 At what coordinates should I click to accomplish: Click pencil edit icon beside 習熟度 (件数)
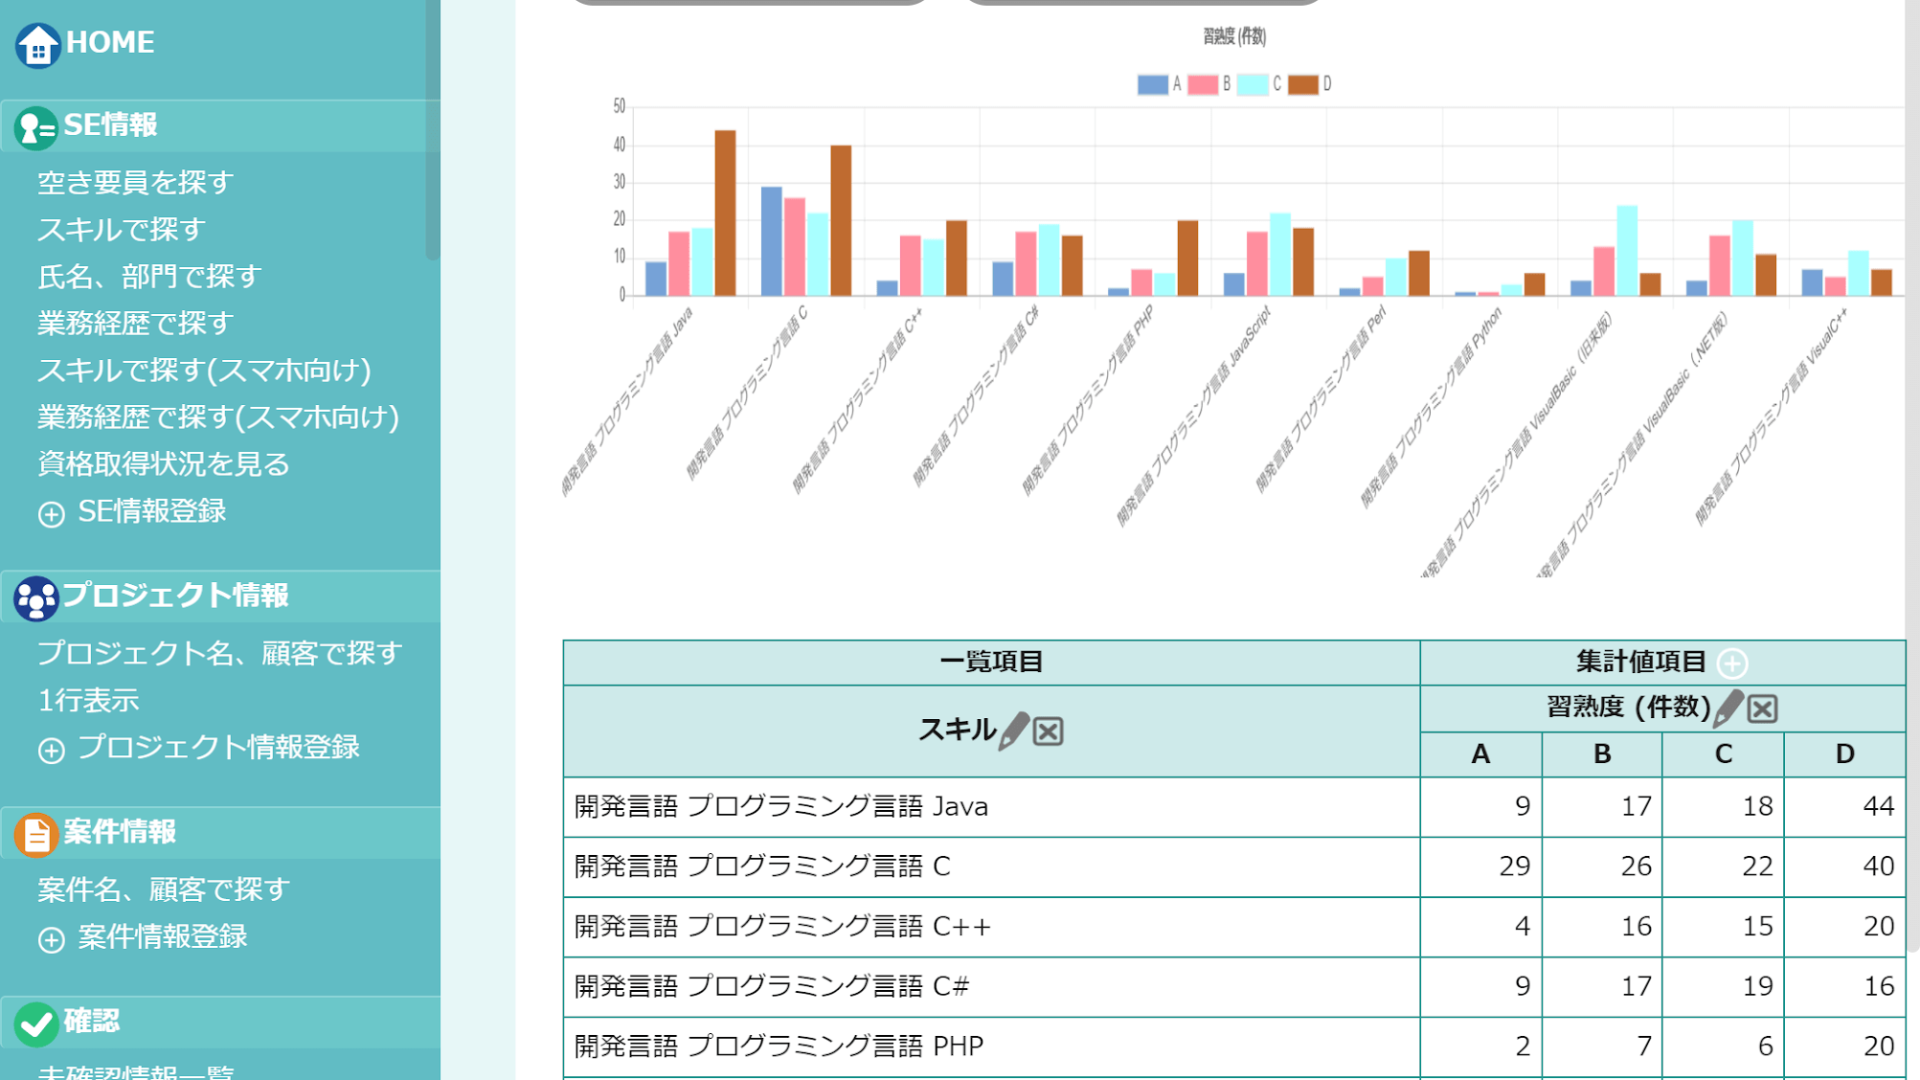click(1728, 708)
